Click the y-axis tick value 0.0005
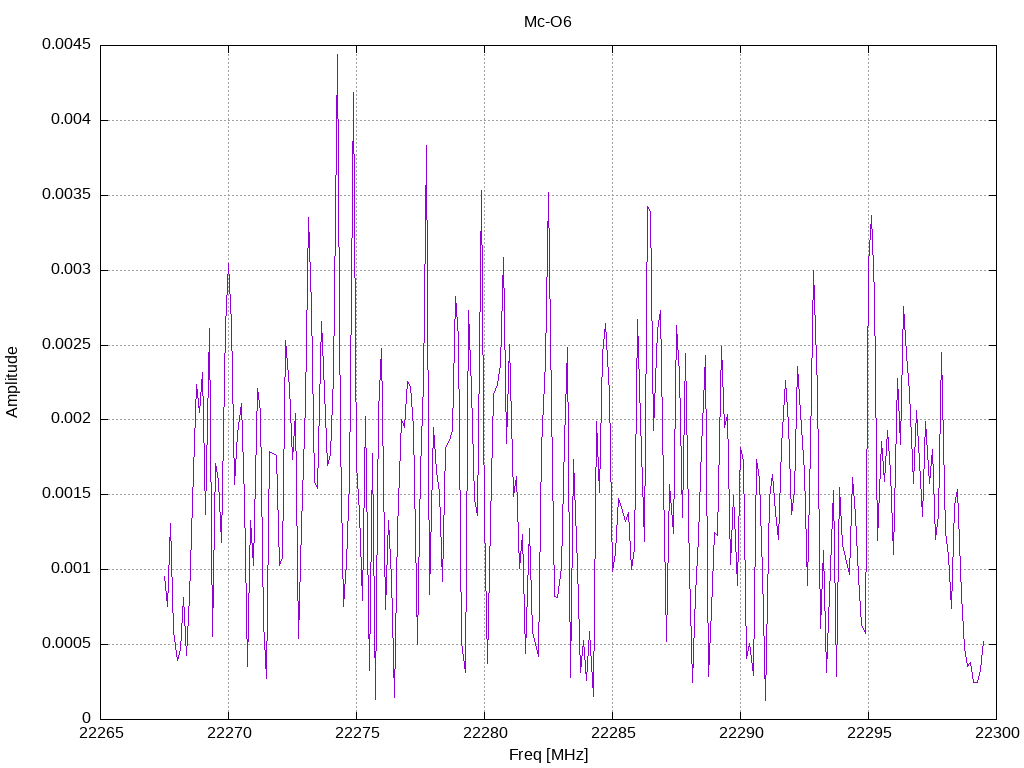The width and height of the screenshot is (1024, 768). click(x=67, y=643)
